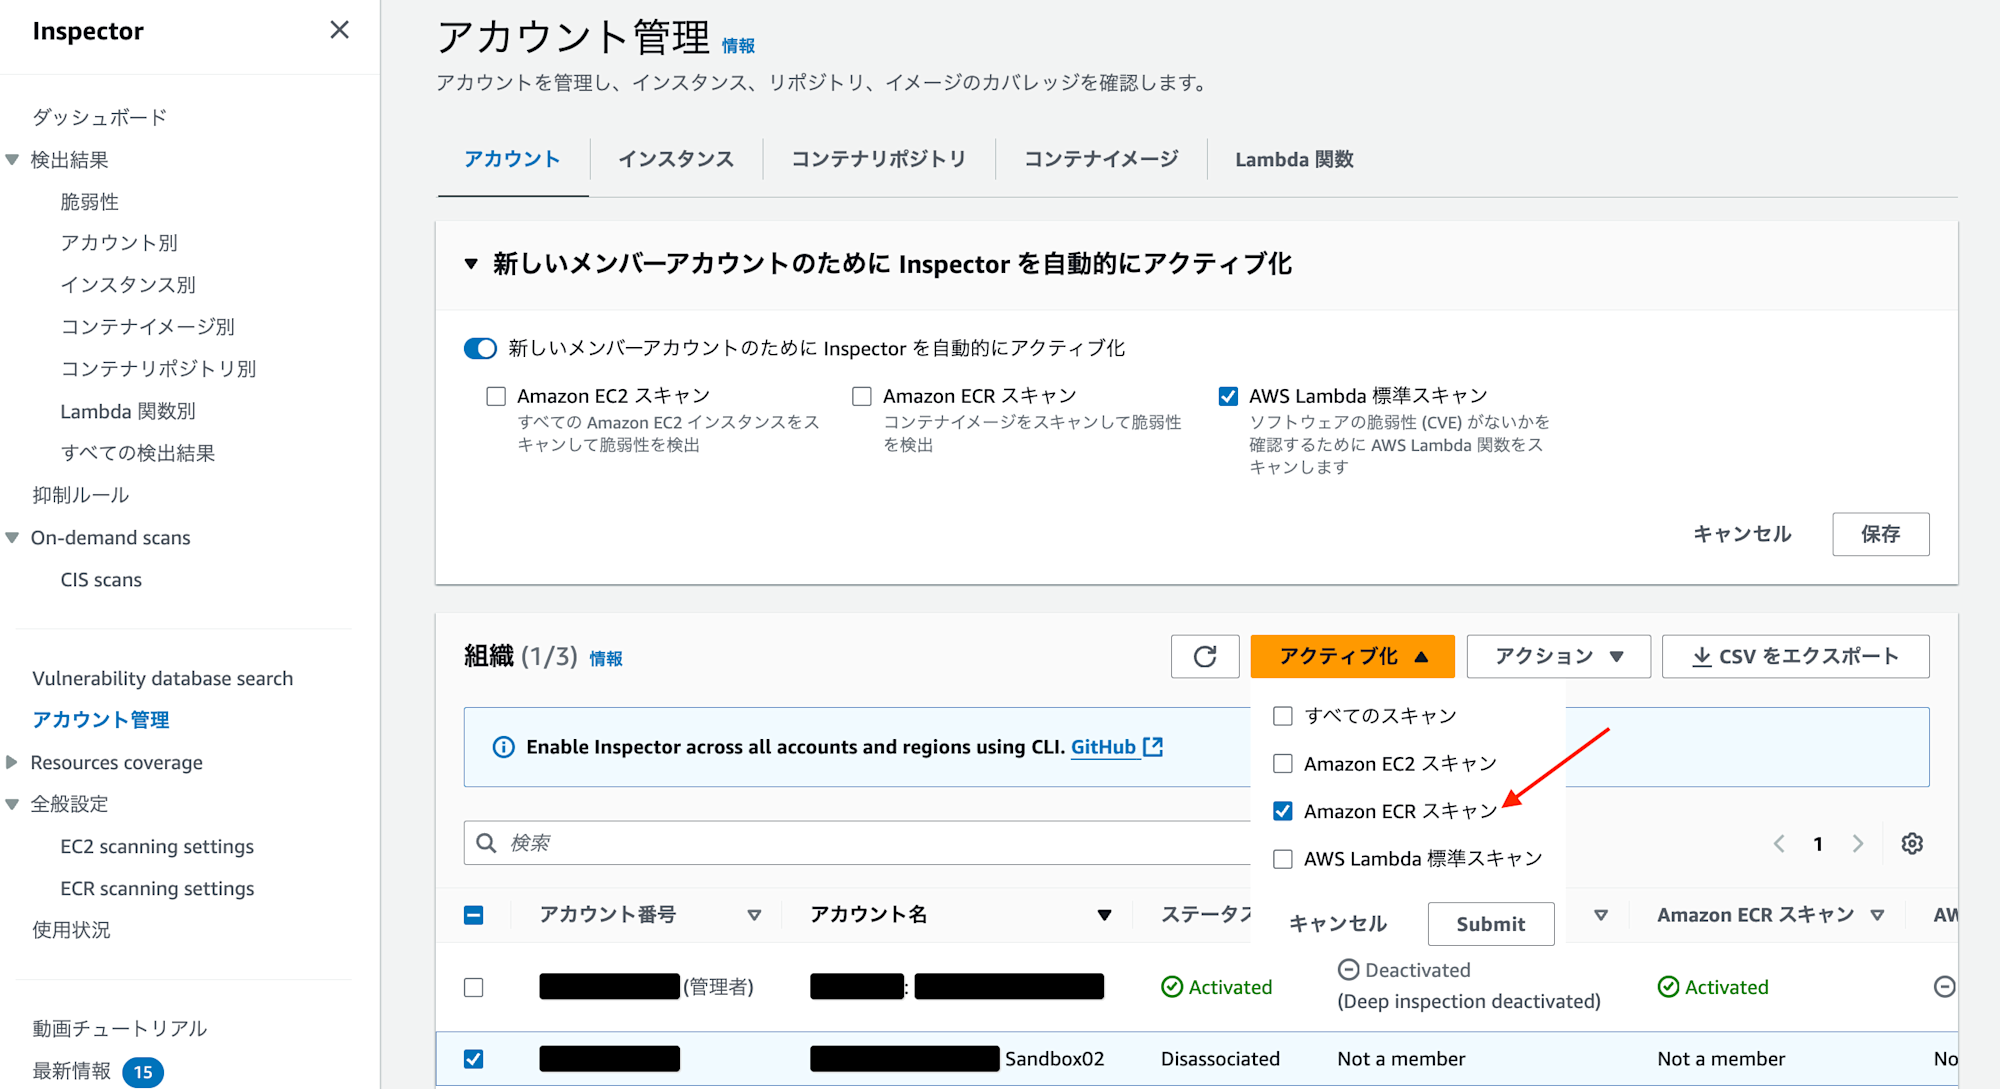Image resolution: width=2000 pixels, height=1089 pixels.
Task: Check Amazon EC2 スキャン in activate dropdown
Action: pos(1283,764)
